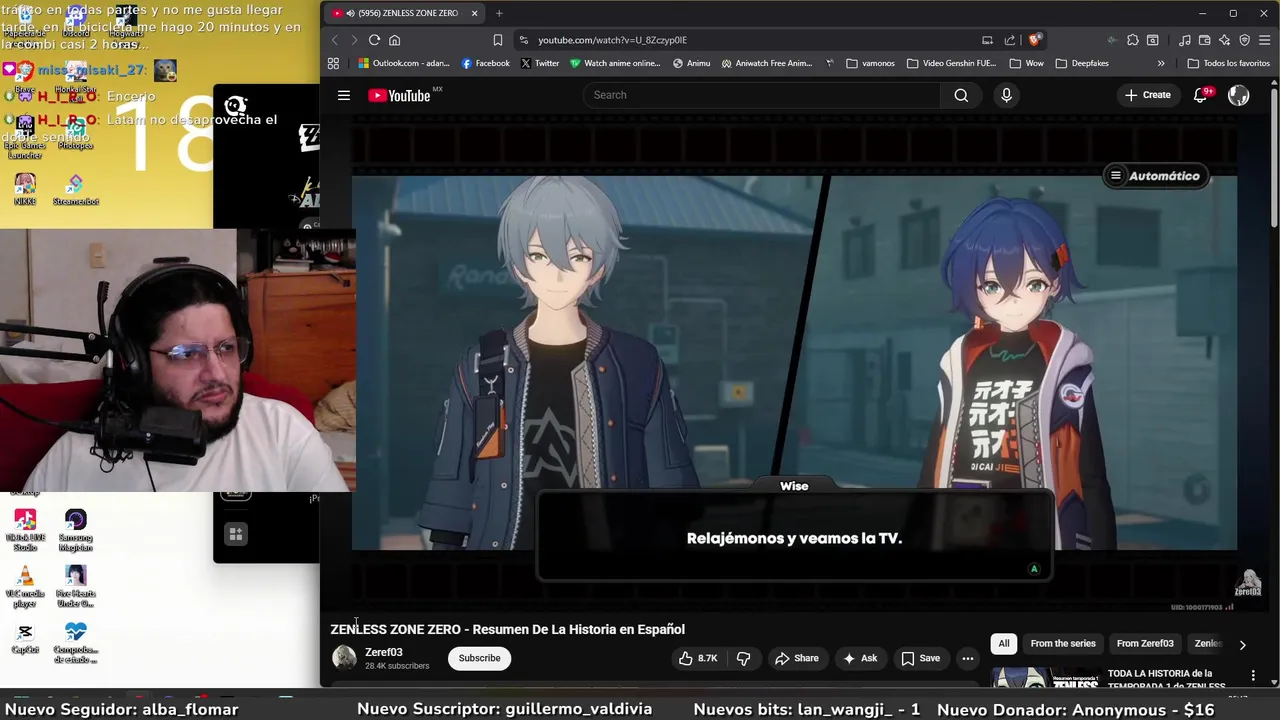Image resolution: width=1280 pixels, height=720 pixels.
Task: Save the video to a playlist
Action: [921, 658]
